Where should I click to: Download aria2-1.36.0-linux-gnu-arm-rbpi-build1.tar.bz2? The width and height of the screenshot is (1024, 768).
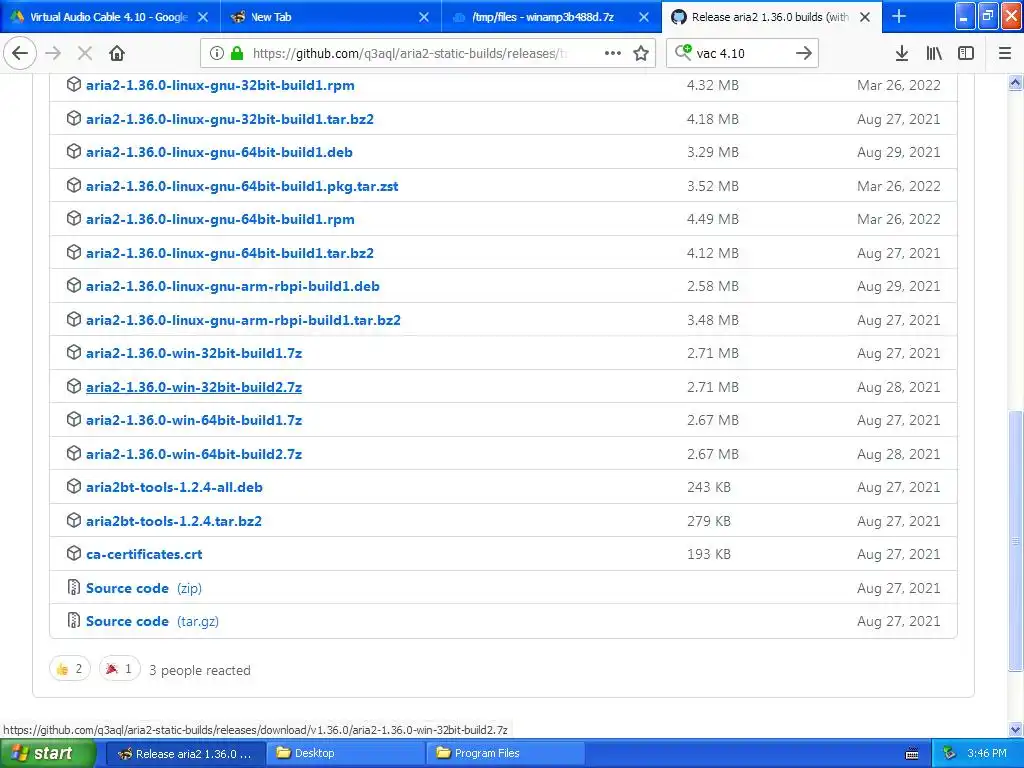tap(244, 320)
